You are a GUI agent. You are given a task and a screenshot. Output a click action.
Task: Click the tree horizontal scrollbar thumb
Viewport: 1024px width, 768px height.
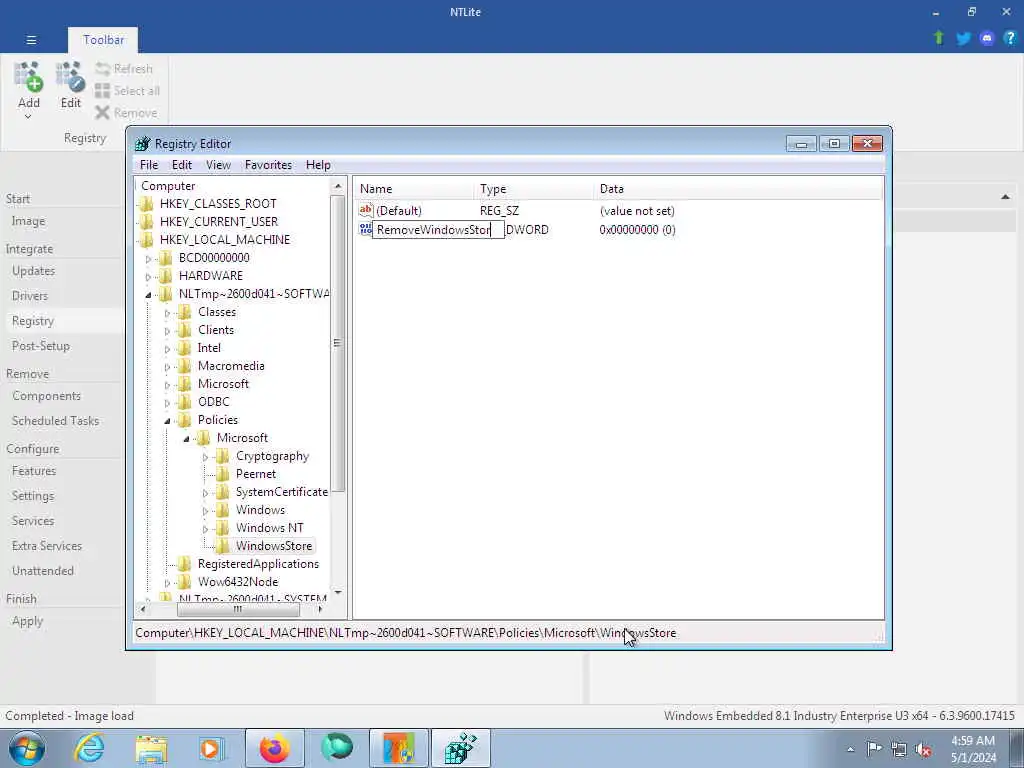tap(238, 609)
